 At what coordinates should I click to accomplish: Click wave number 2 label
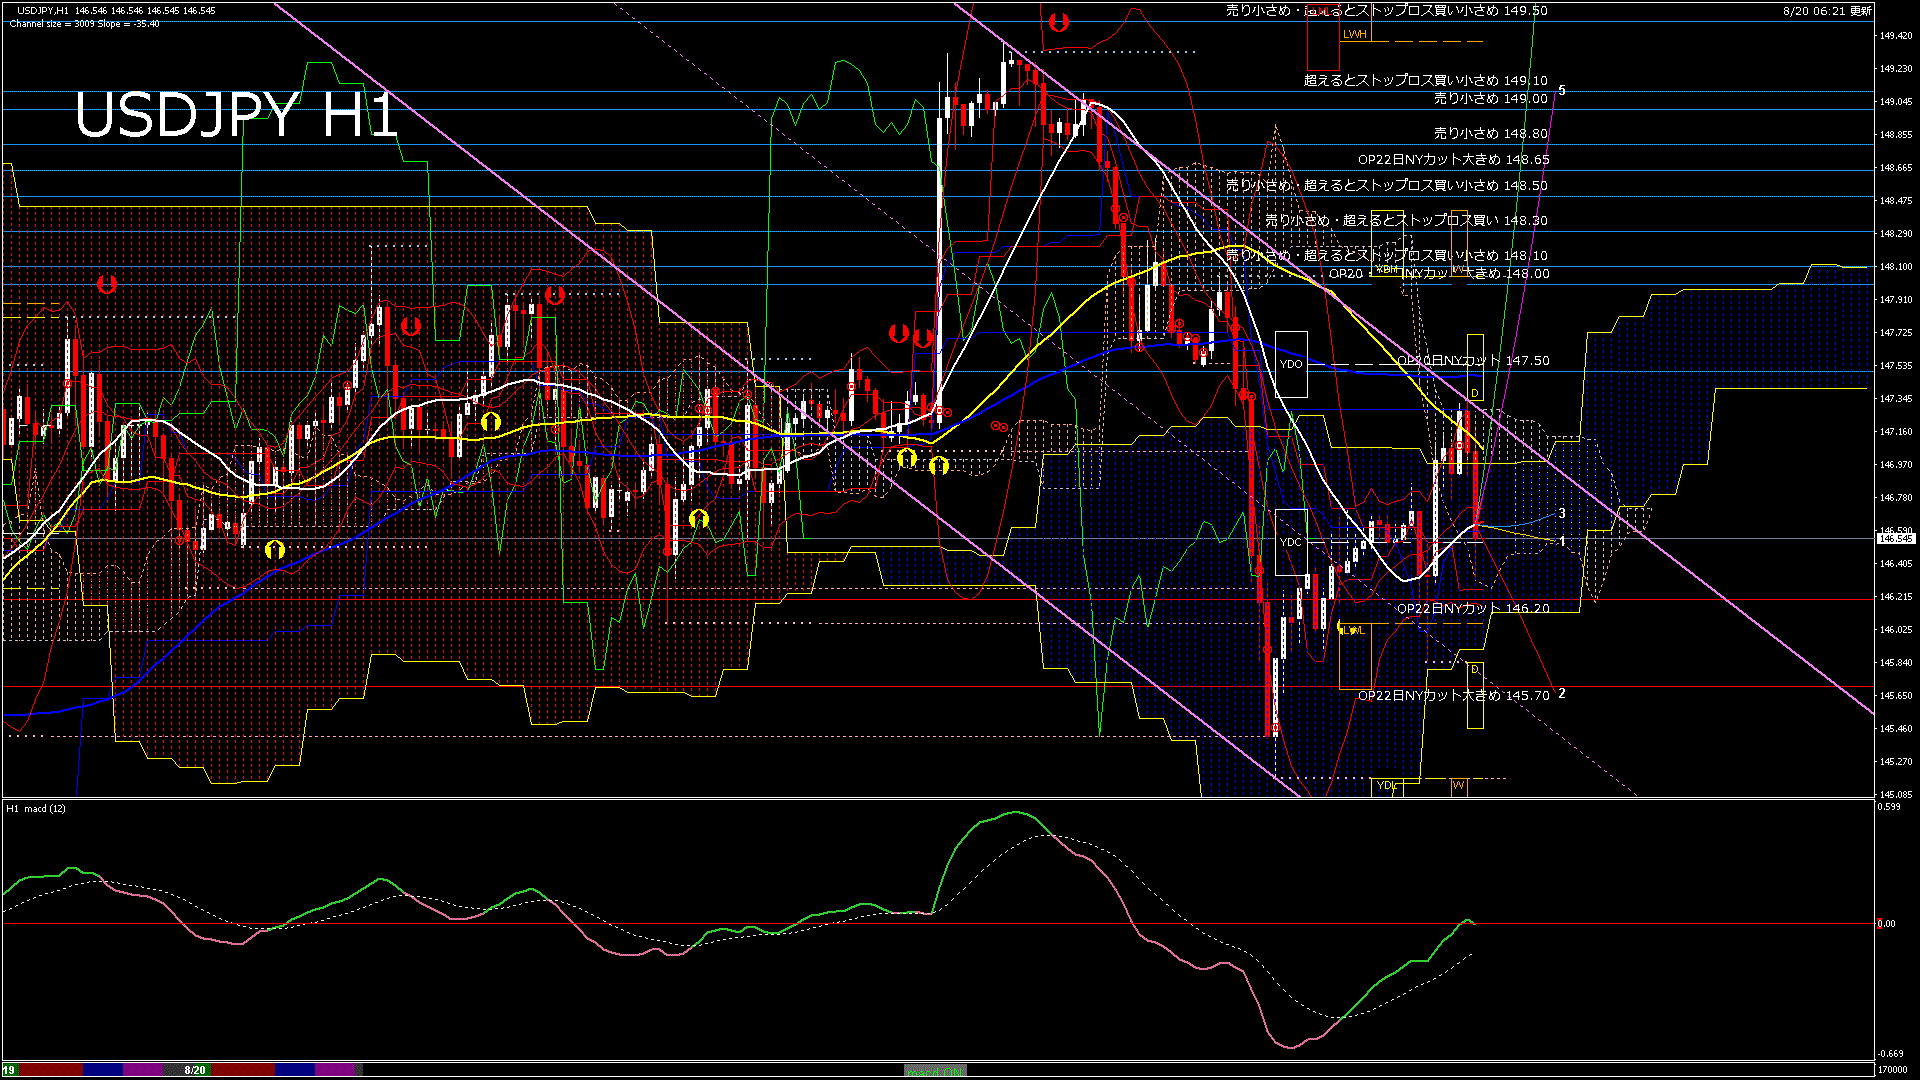(1562, 693)
